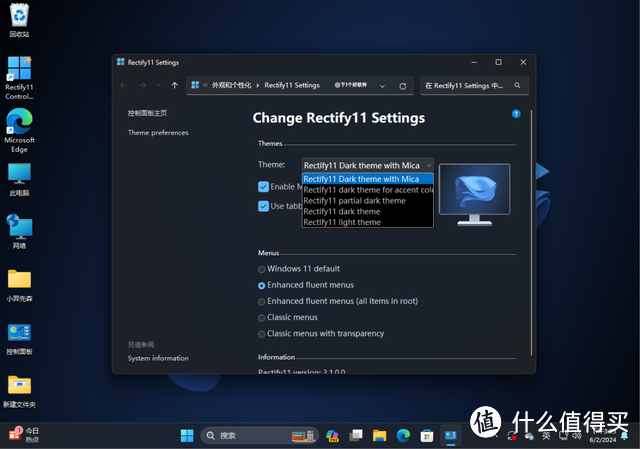Choose Rectify11 dark theme for accent color
Screen dimensions: 640x449
tap(367, 190)
